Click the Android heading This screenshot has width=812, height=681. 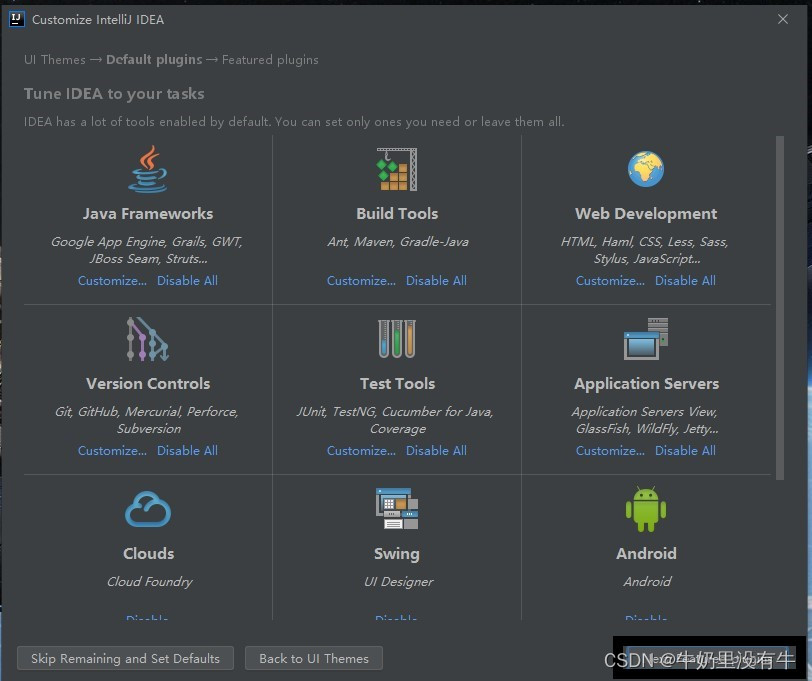646,553
